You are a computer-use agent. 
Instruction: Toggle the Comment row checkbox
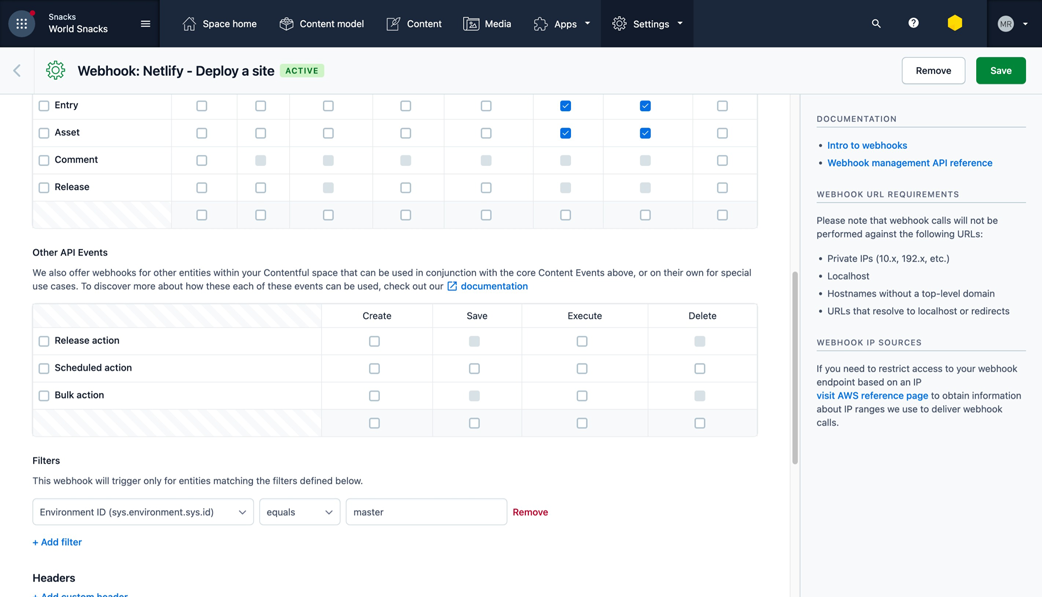pyautogui.click(x=44, y=160)
